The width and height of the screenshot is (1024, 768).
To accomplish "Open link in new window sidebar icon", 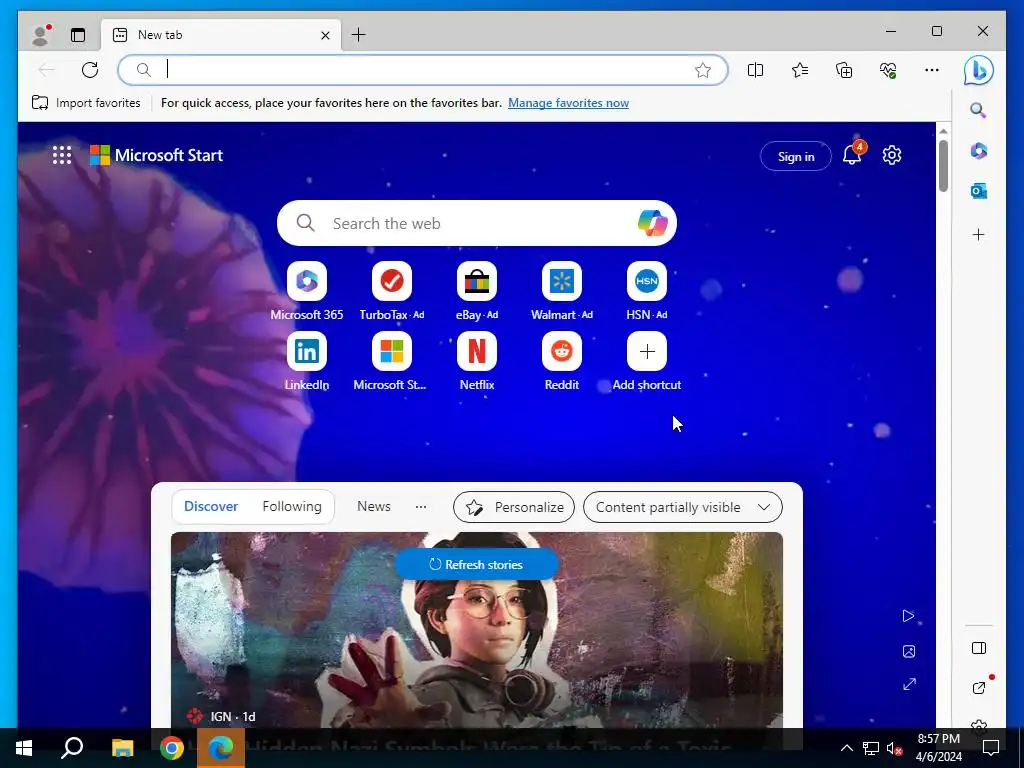I will (x=978, y=687).
